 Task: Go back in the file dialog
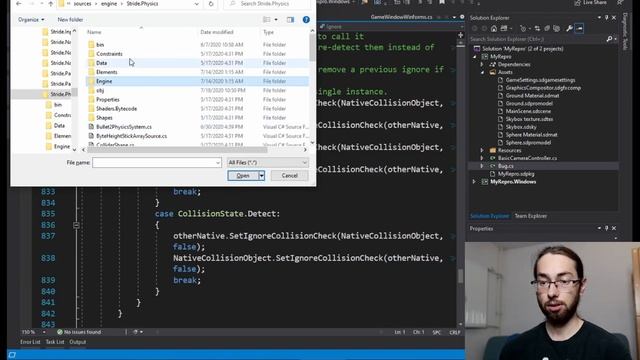point(19,4)
